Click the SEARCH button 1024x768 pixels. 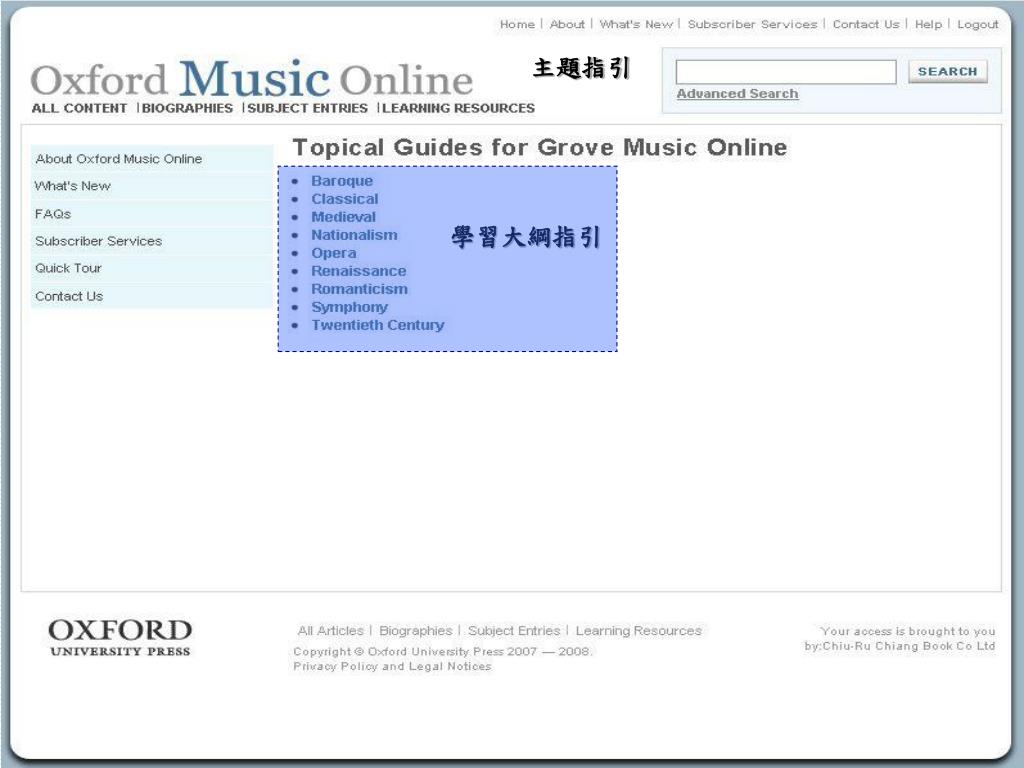(948, 71)
